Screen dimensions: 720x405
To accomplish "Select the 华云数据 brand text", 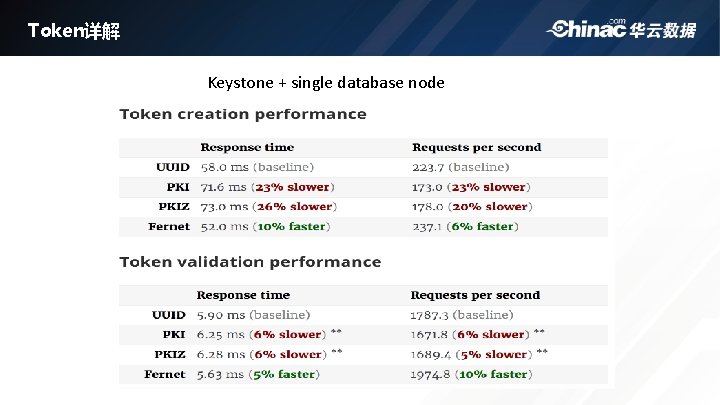I will pyautogui.click(x=663, y=30).
